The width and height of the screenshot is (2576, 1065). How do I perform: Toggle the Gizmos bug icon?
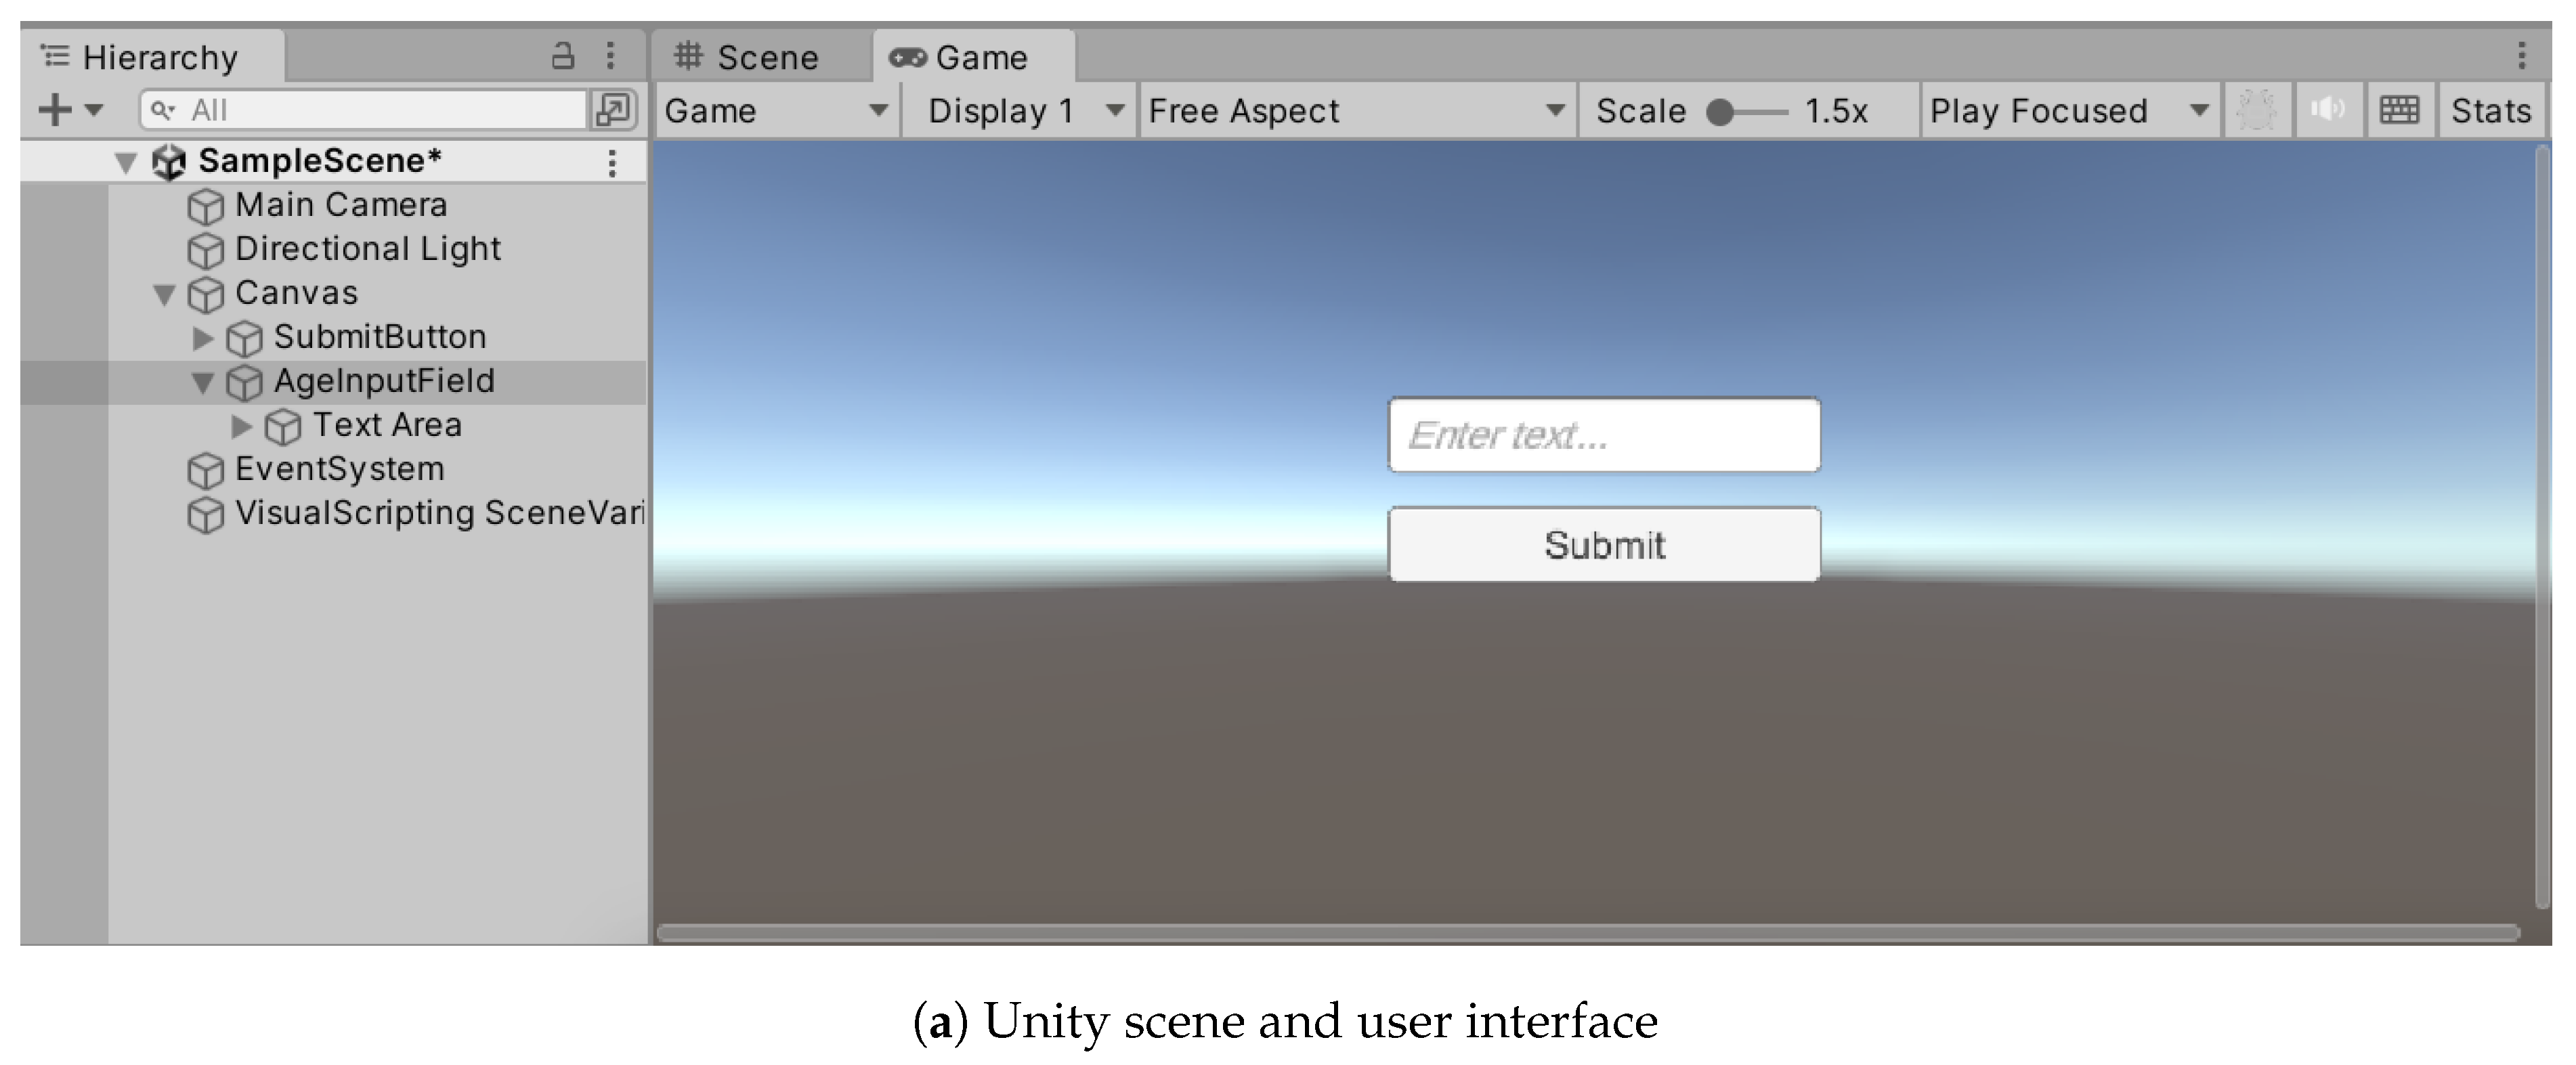tap(2256, 110)
